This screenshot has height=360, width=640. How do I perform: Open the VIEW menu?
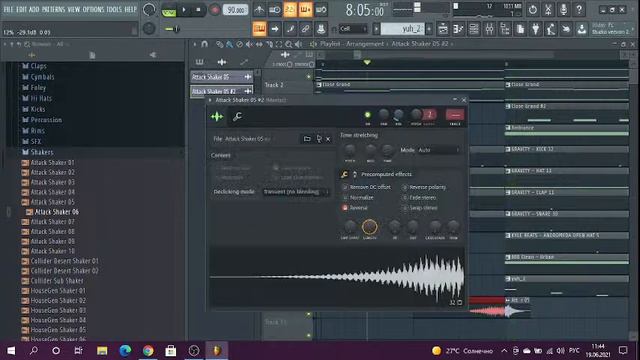73,9
